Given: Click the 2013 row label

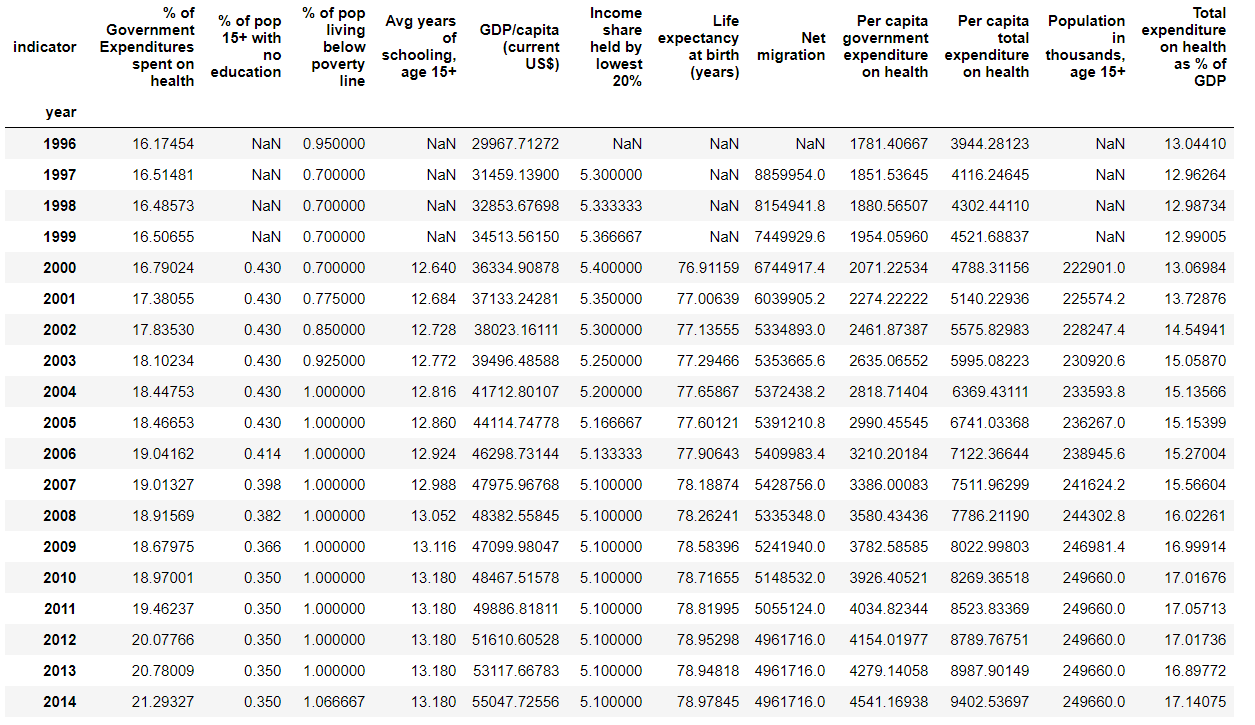Looking at the screenshot, I should coord(60,671).
